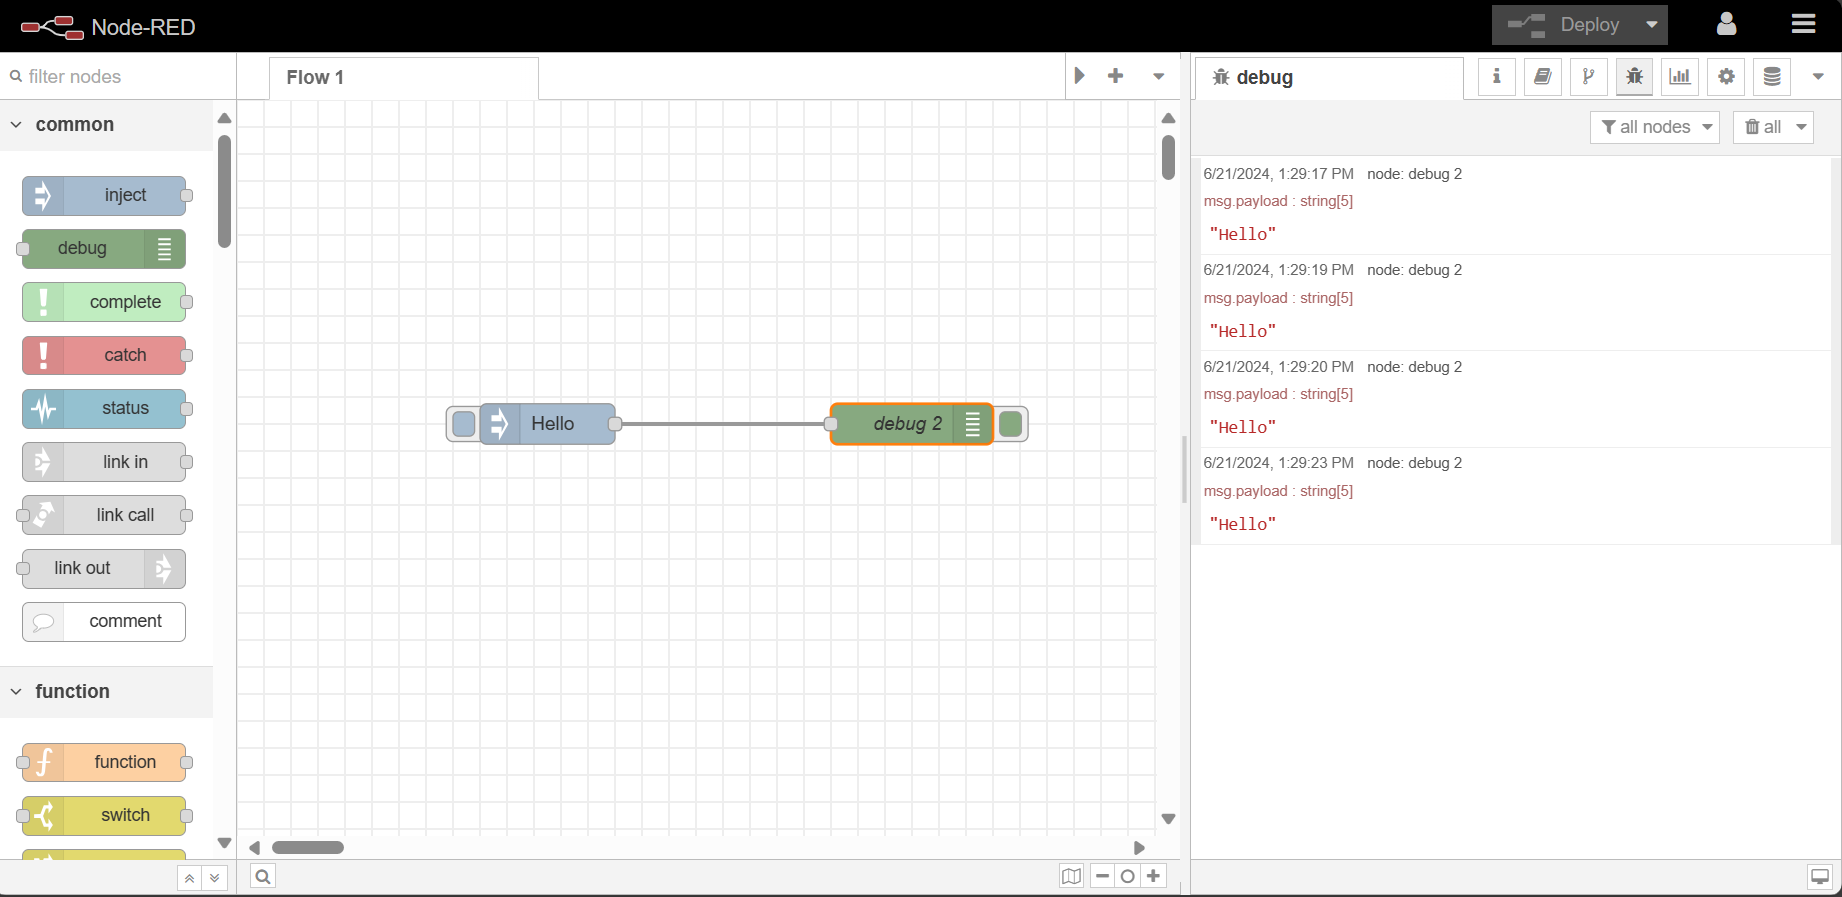Open the all nodes filter dropdown
The width and height of the screenshot is (1842, 897).
click(1655, 127)
